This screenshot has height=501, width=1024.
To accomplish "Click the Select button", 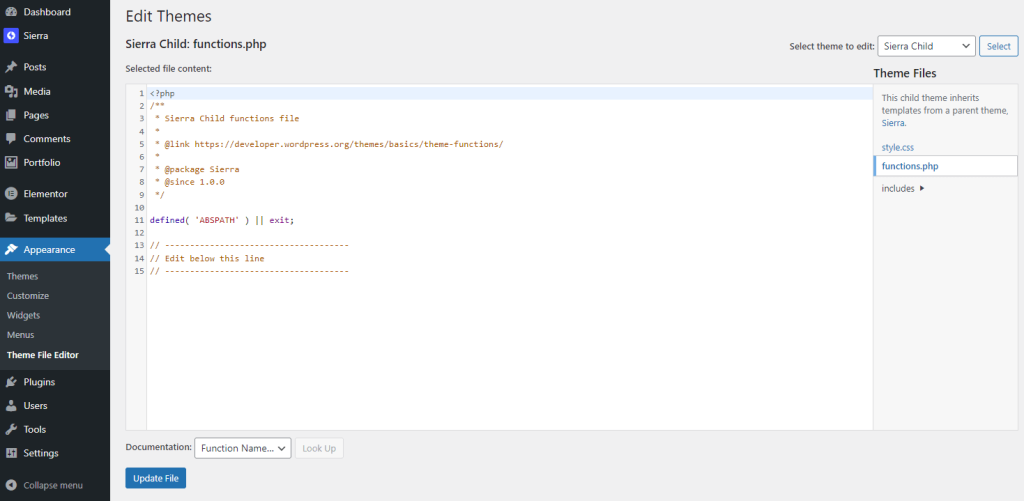I will point(999,46).
